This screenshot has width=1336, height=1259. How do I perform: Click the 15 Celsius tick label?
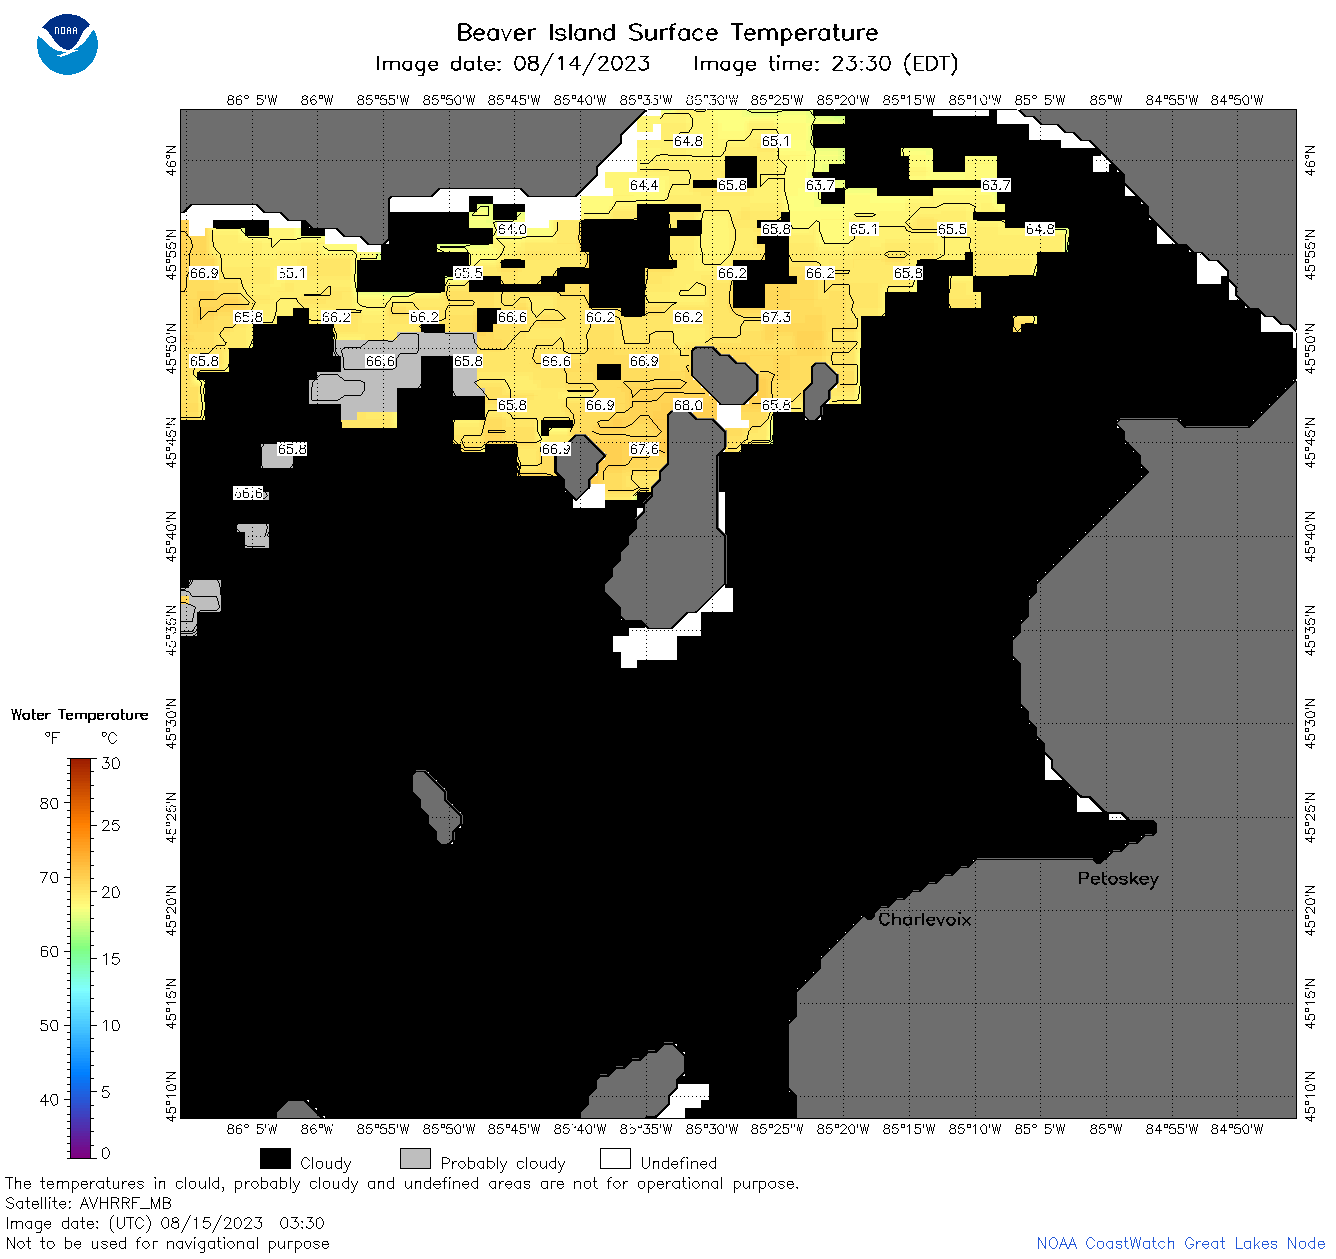(x=111, y=959)
